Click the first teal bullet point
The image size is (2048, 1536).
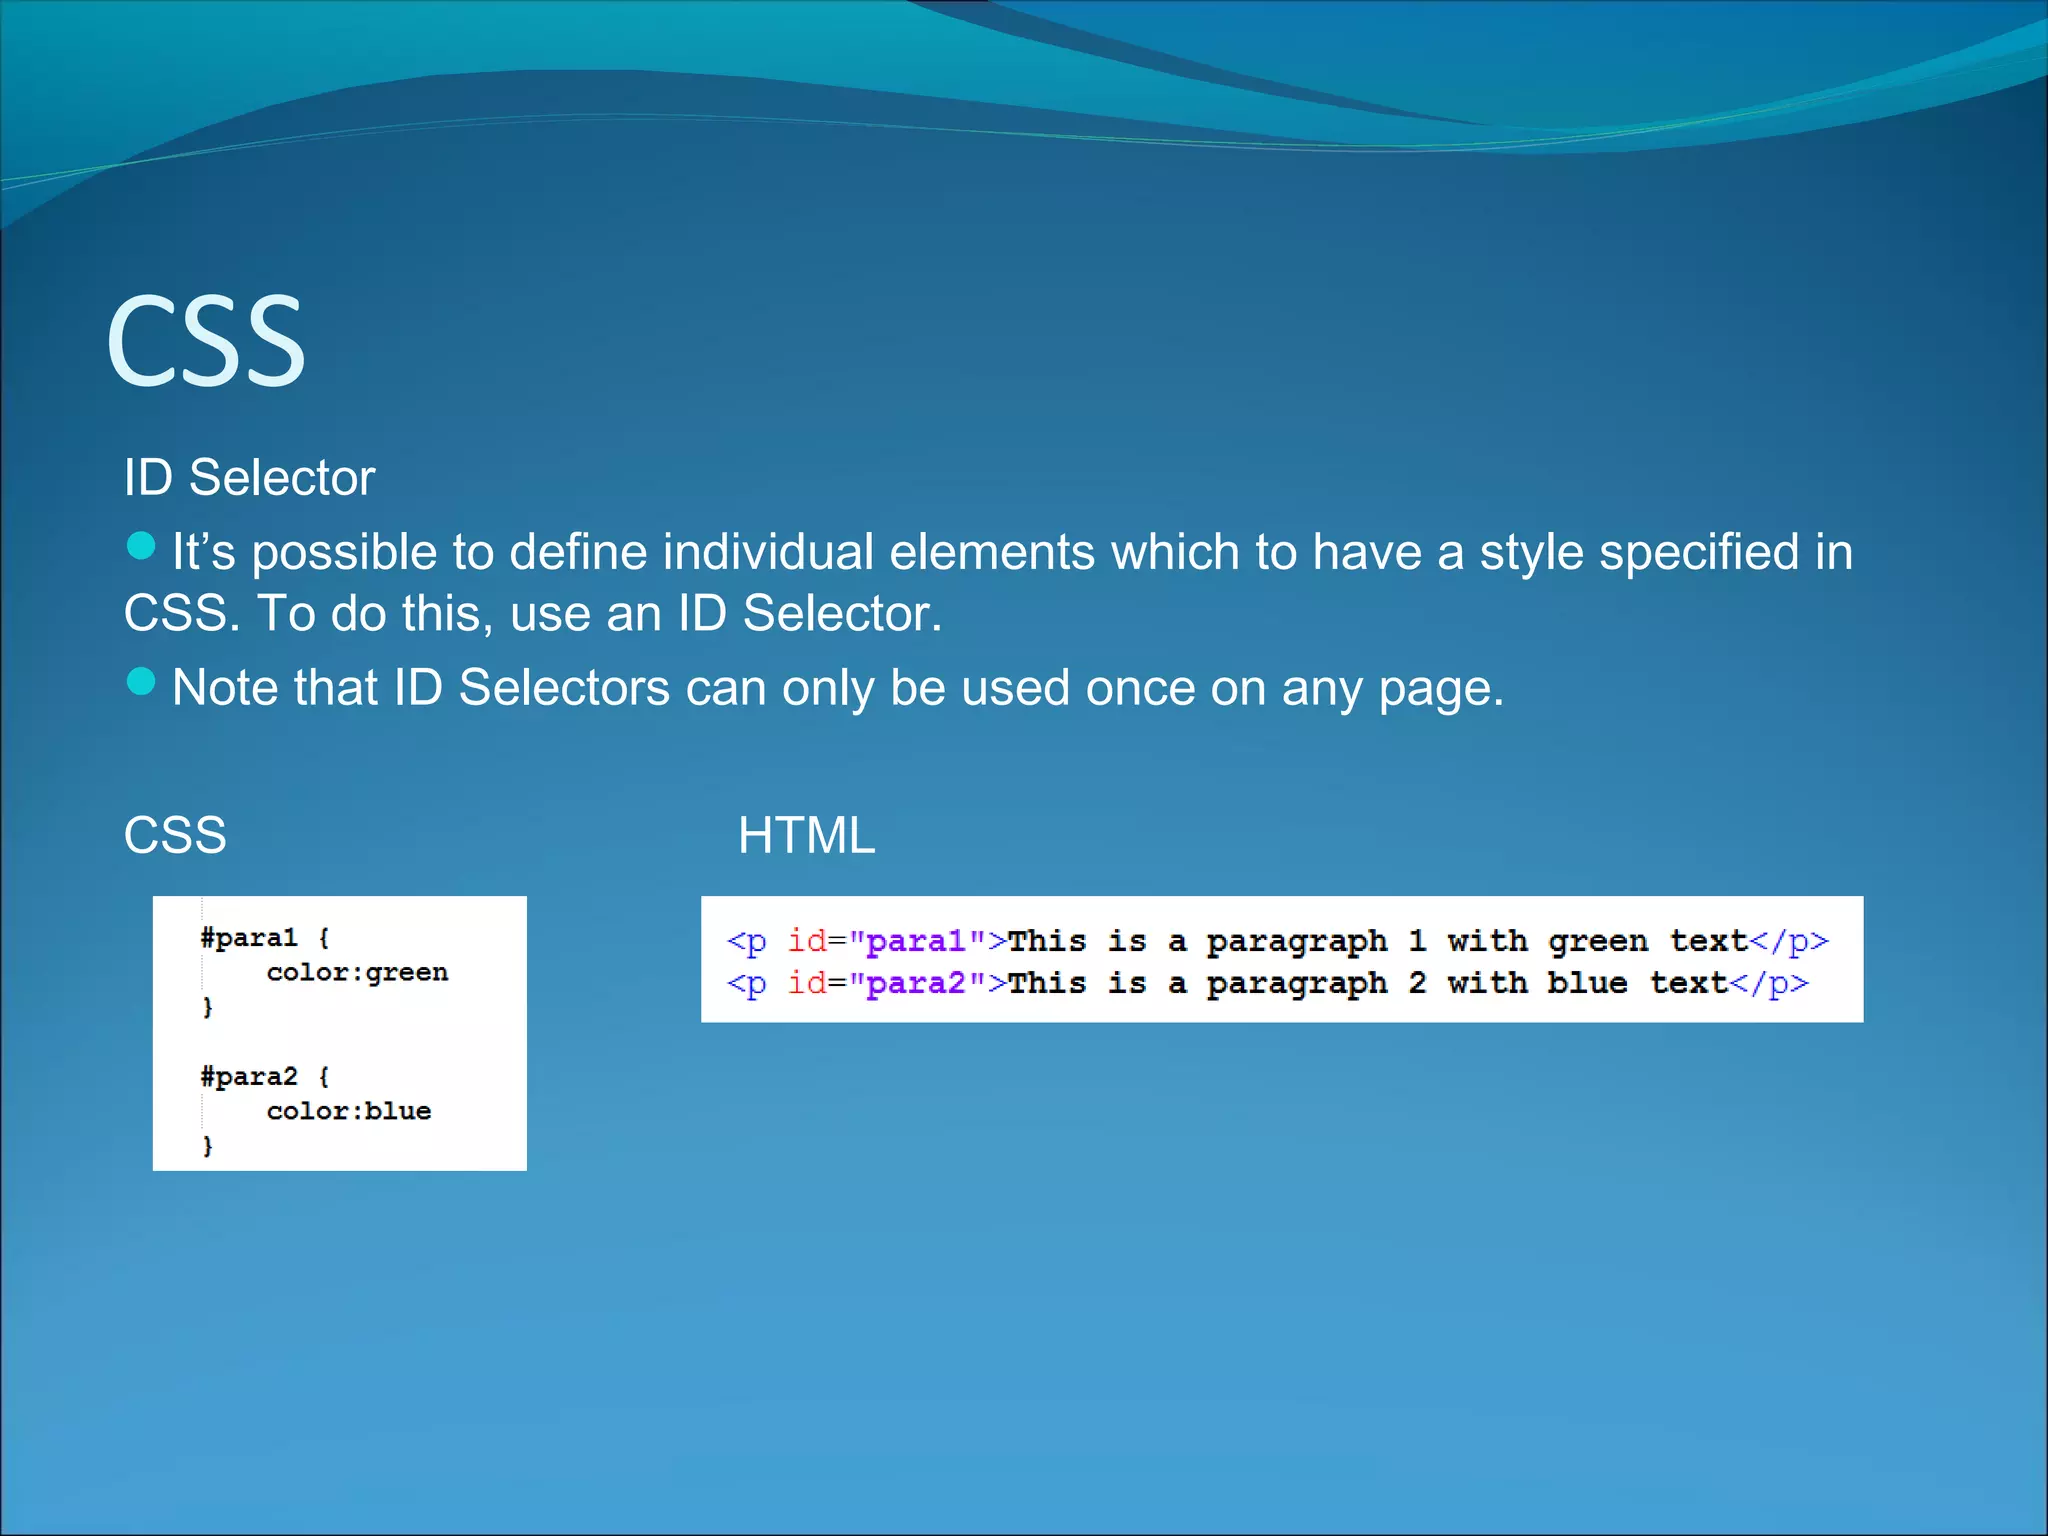[x=141, y=546]
